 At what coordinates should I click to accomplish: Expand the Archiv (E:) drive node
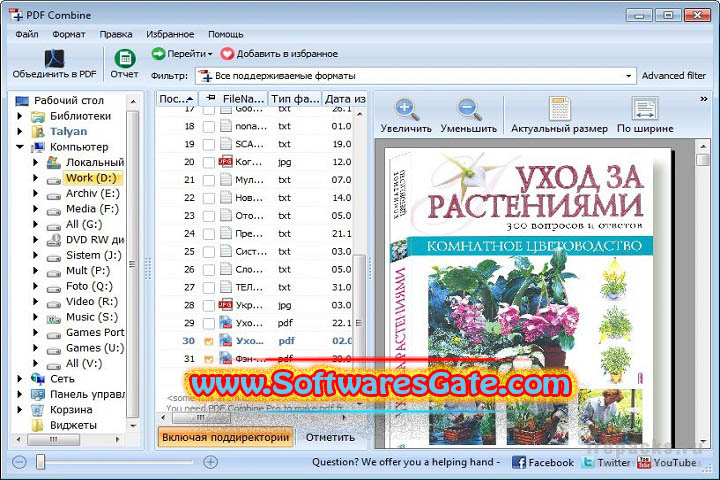click(35, 193)
